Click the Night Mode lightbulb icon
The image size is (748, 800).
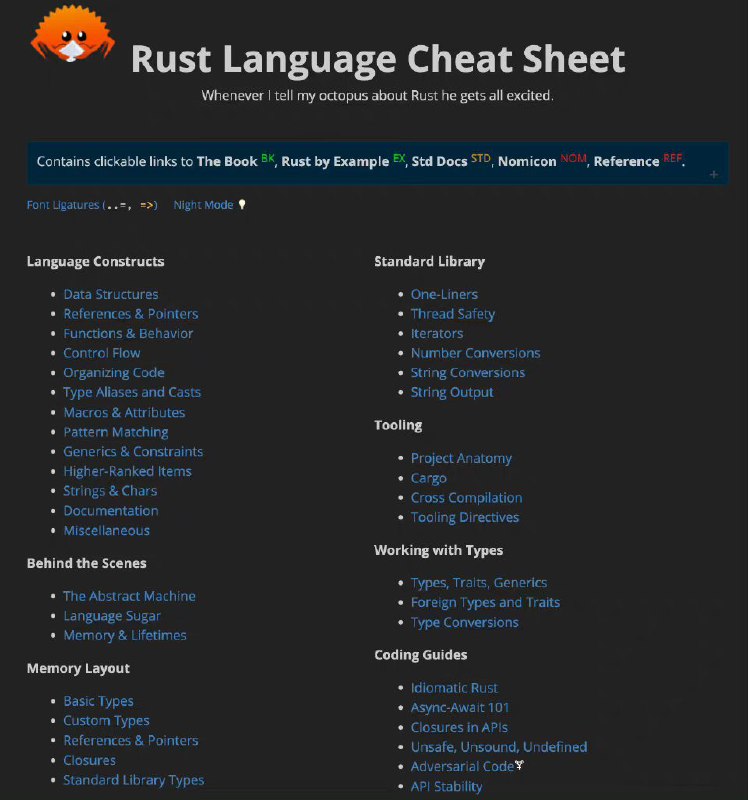(242, 205)
